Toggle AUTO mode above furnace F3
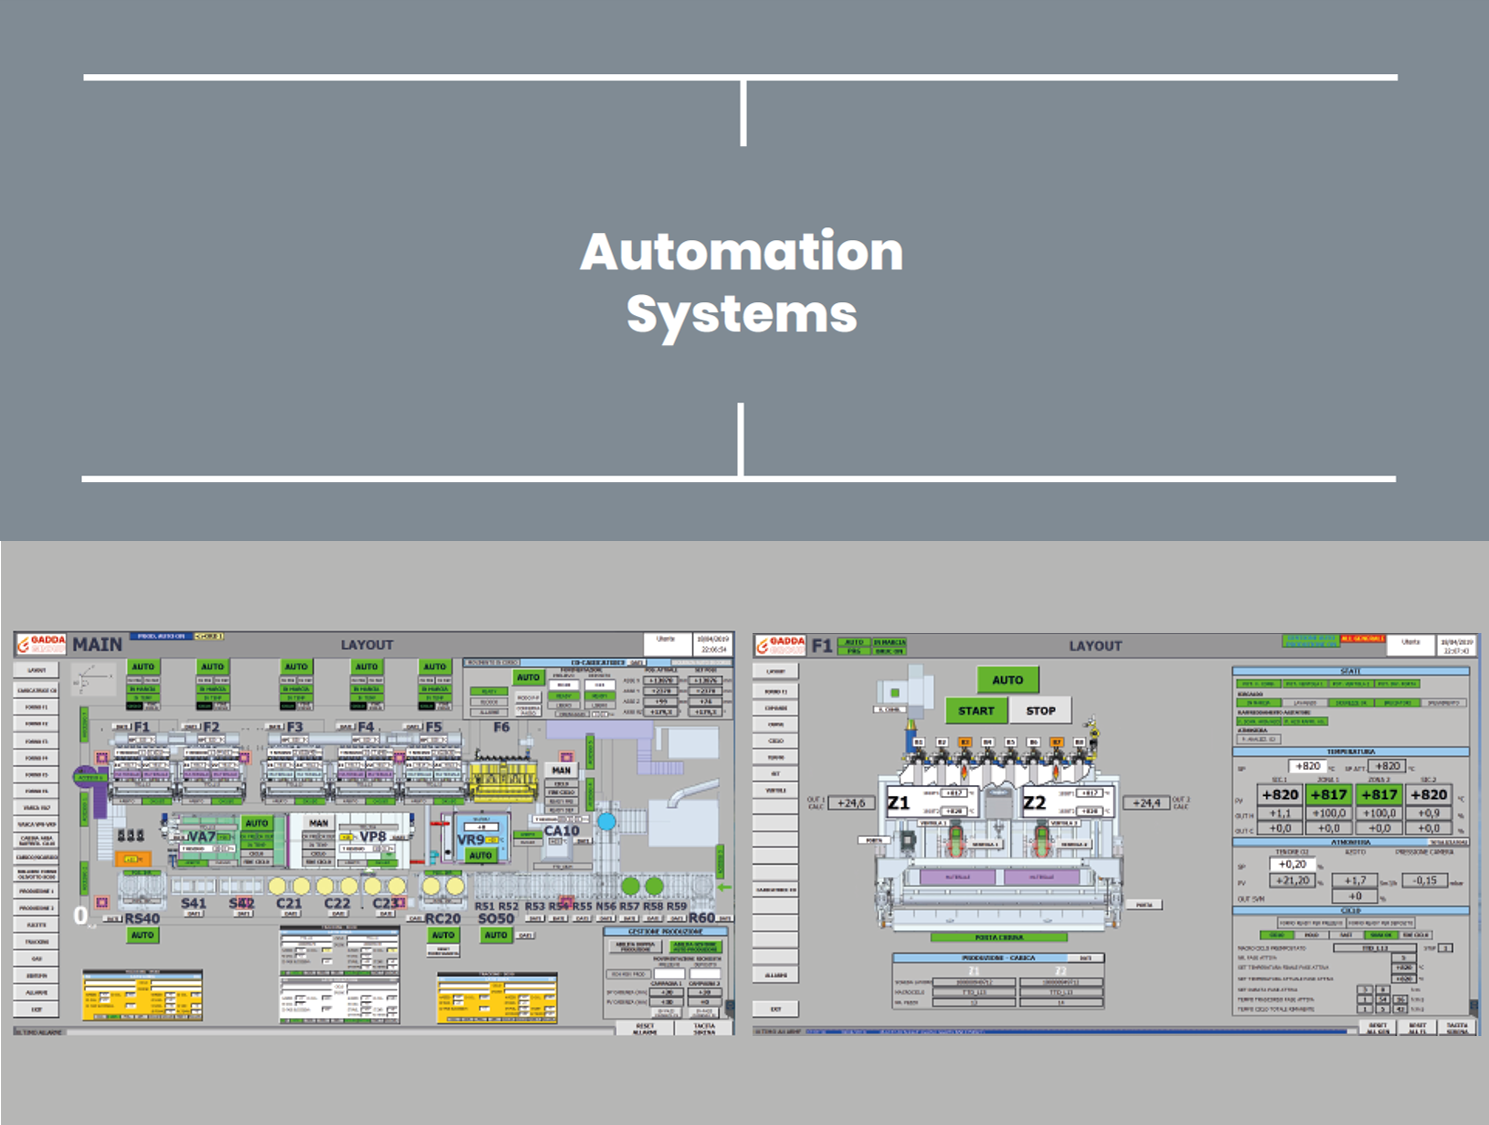The height and width of the screenshot is (1125, 1489). 296,667
